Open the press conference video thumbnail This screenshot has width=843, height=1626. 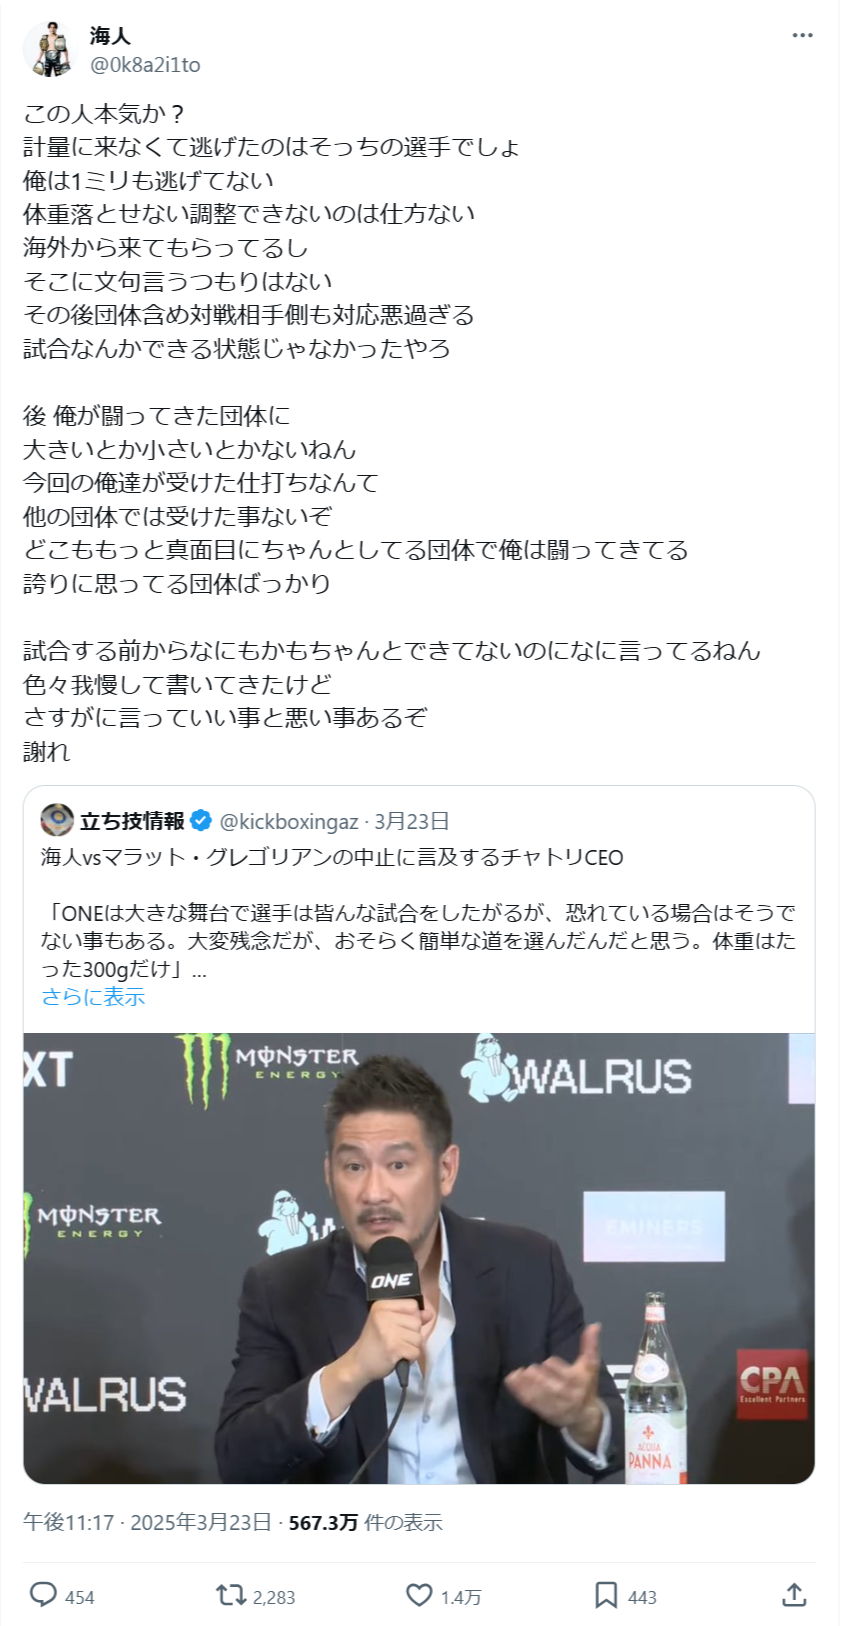click(419, 1258)
